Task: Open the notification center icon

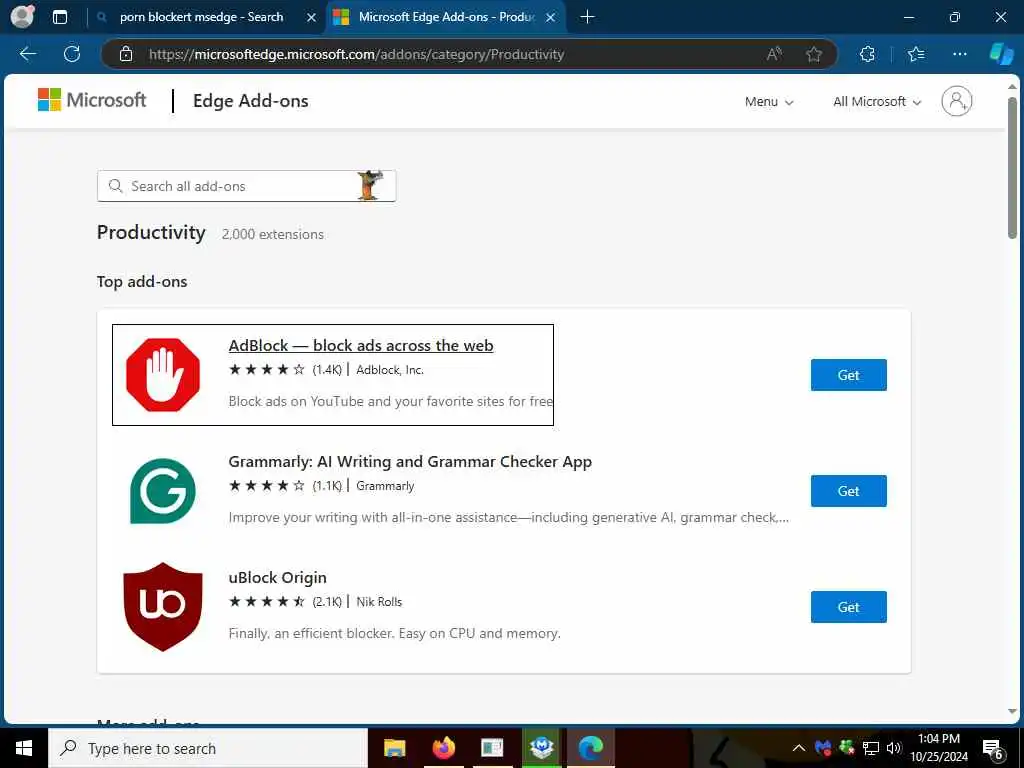Action: pos(993,749)
